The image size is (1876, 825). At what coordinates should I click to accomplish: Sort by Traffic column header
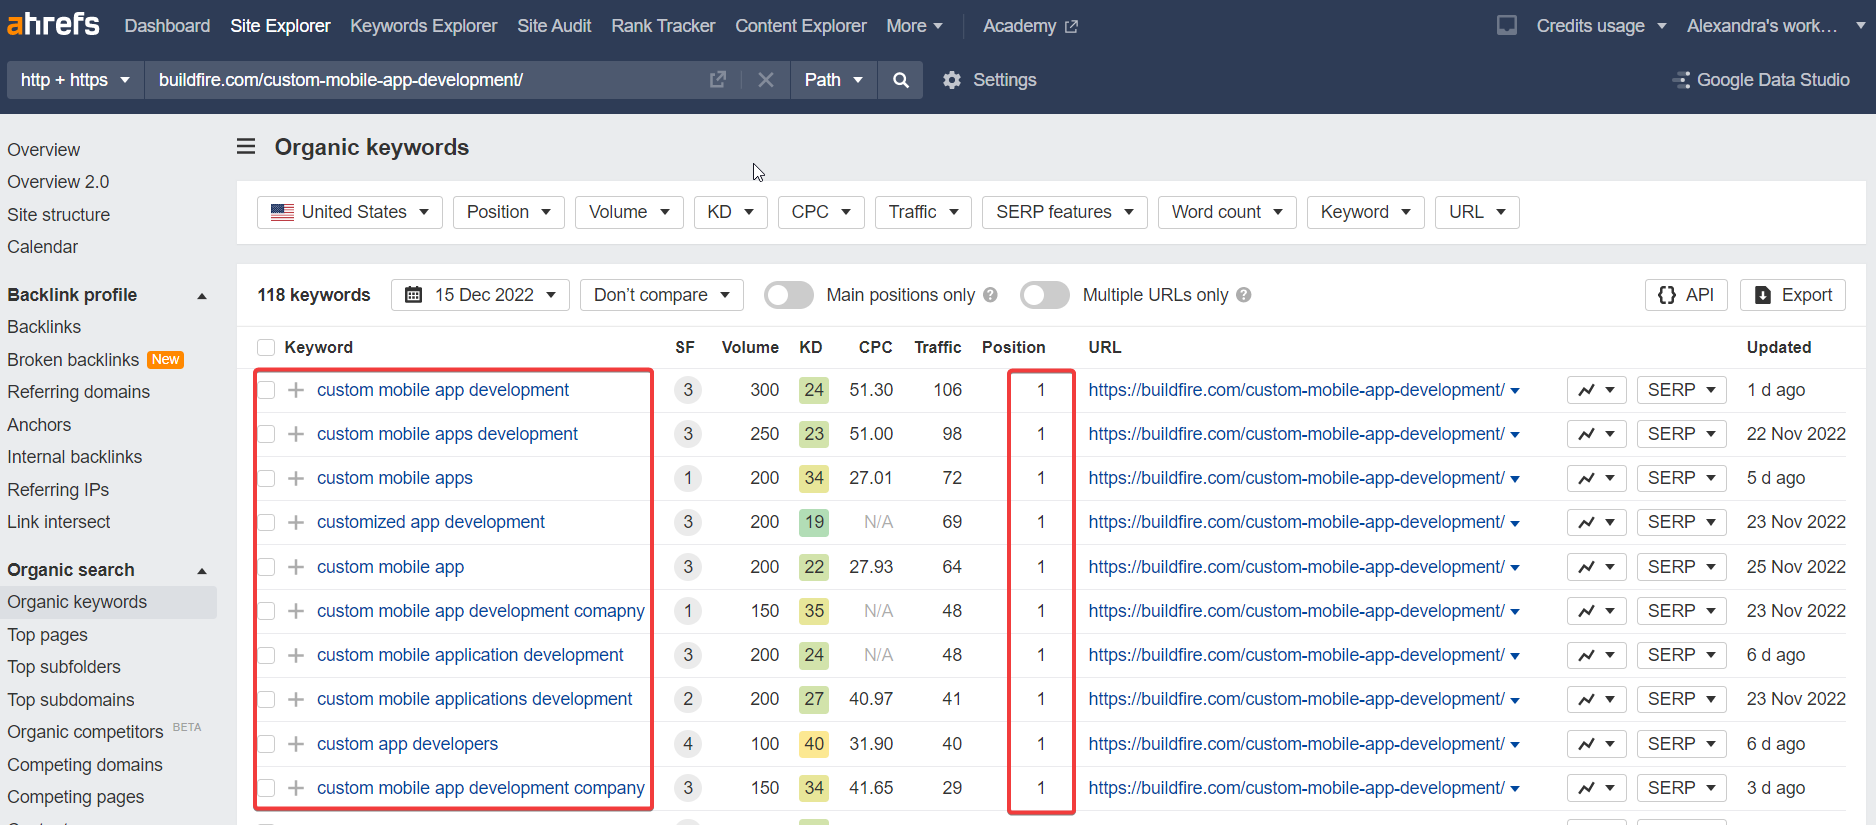click(937, 347)
